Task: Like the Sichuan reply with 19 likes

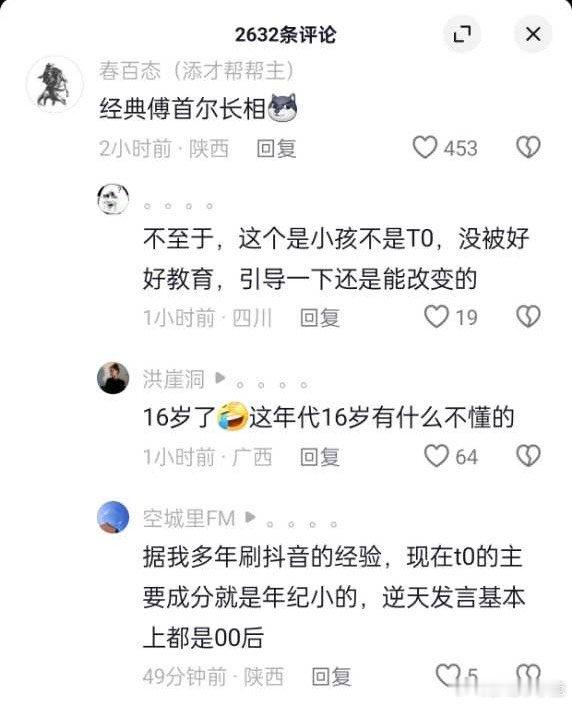Action: 436,317
